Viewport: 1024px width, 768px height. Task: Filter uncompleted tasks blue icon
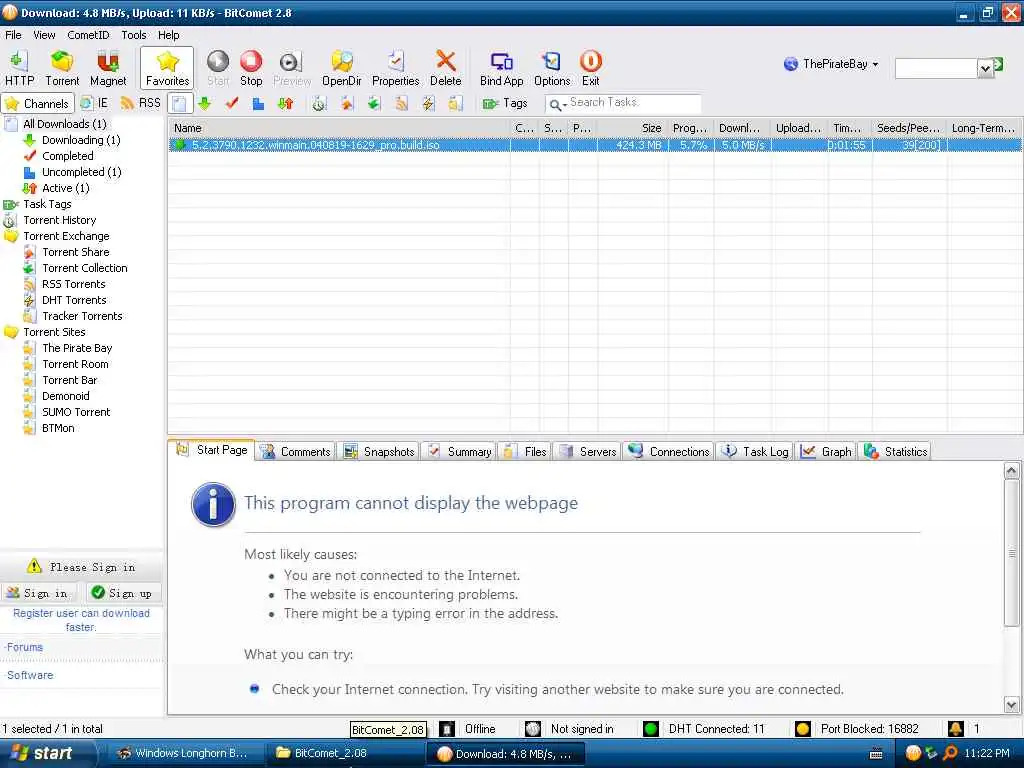click(259, 103)
